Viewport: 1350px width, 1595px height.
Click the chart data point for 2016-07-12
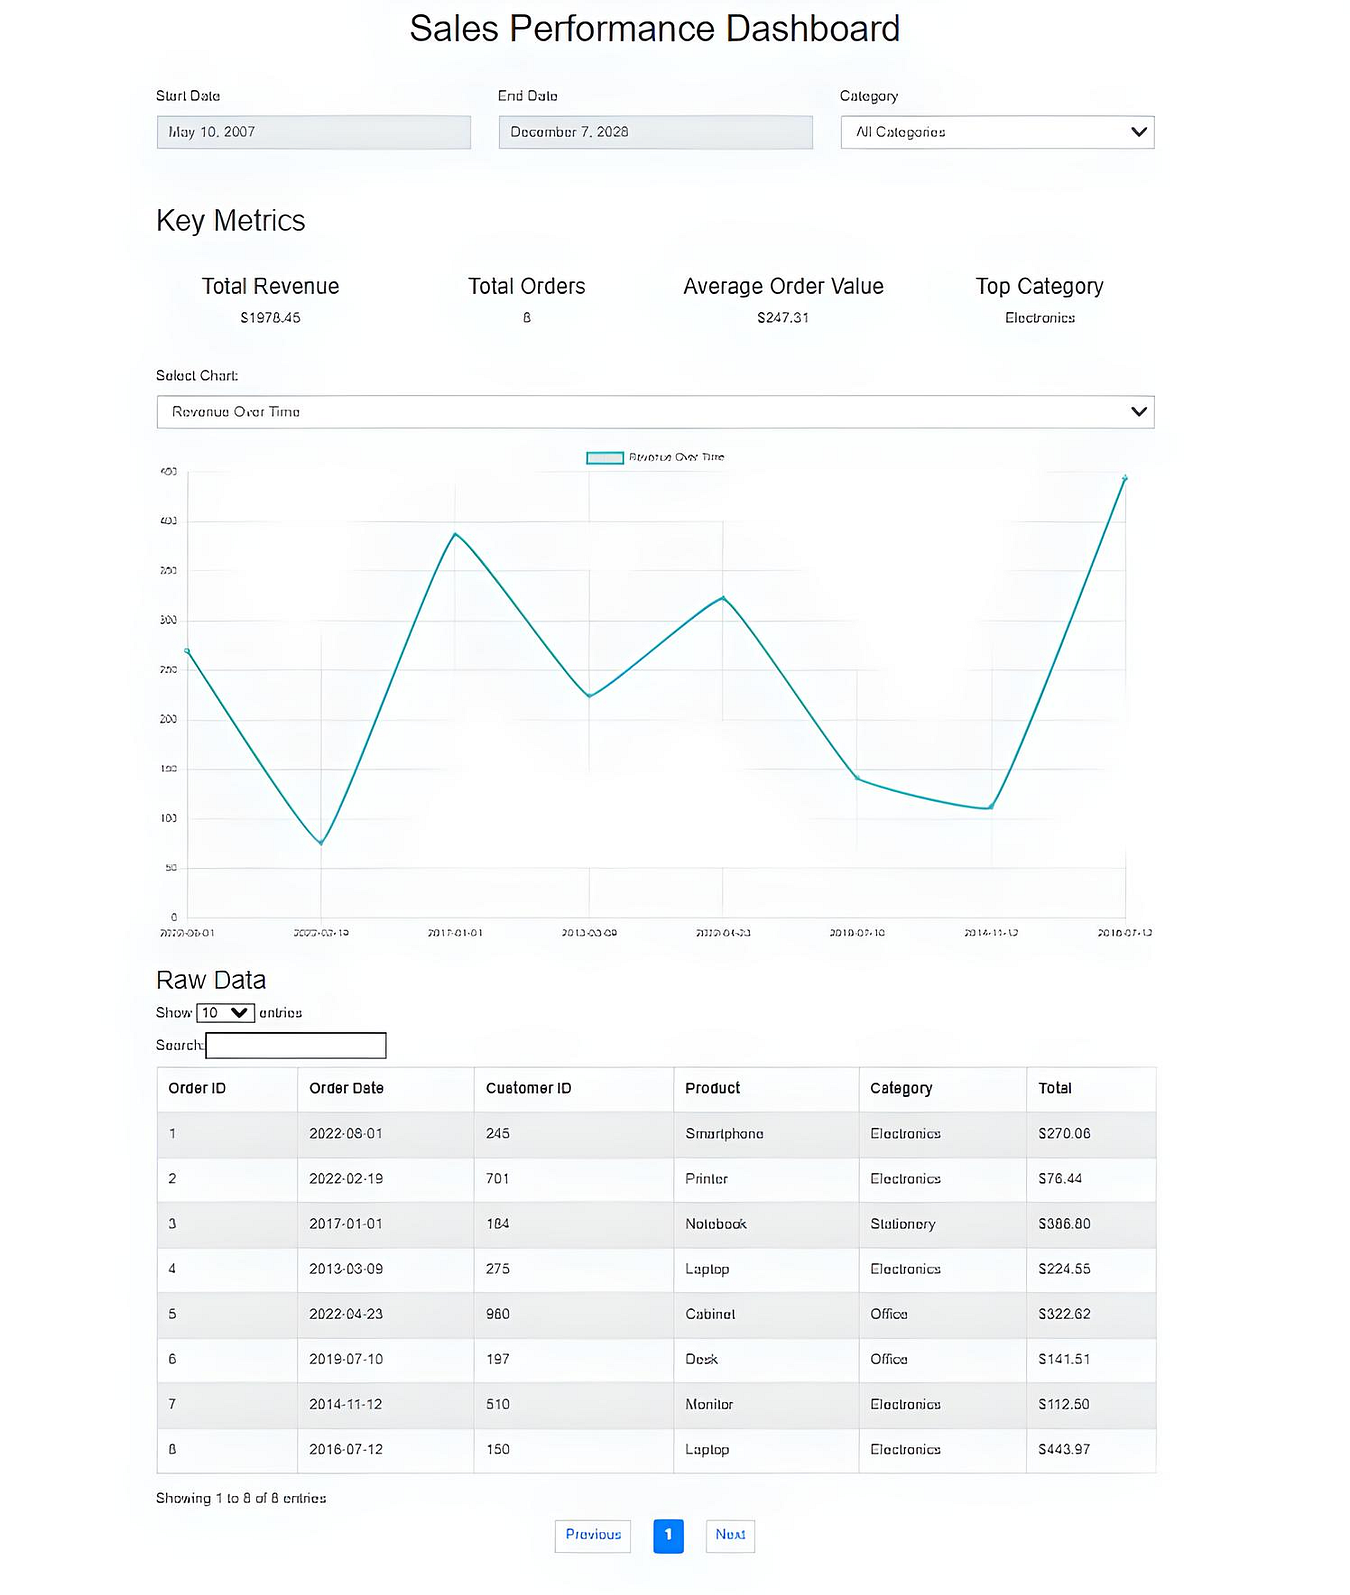click(x=1125, y=477)
